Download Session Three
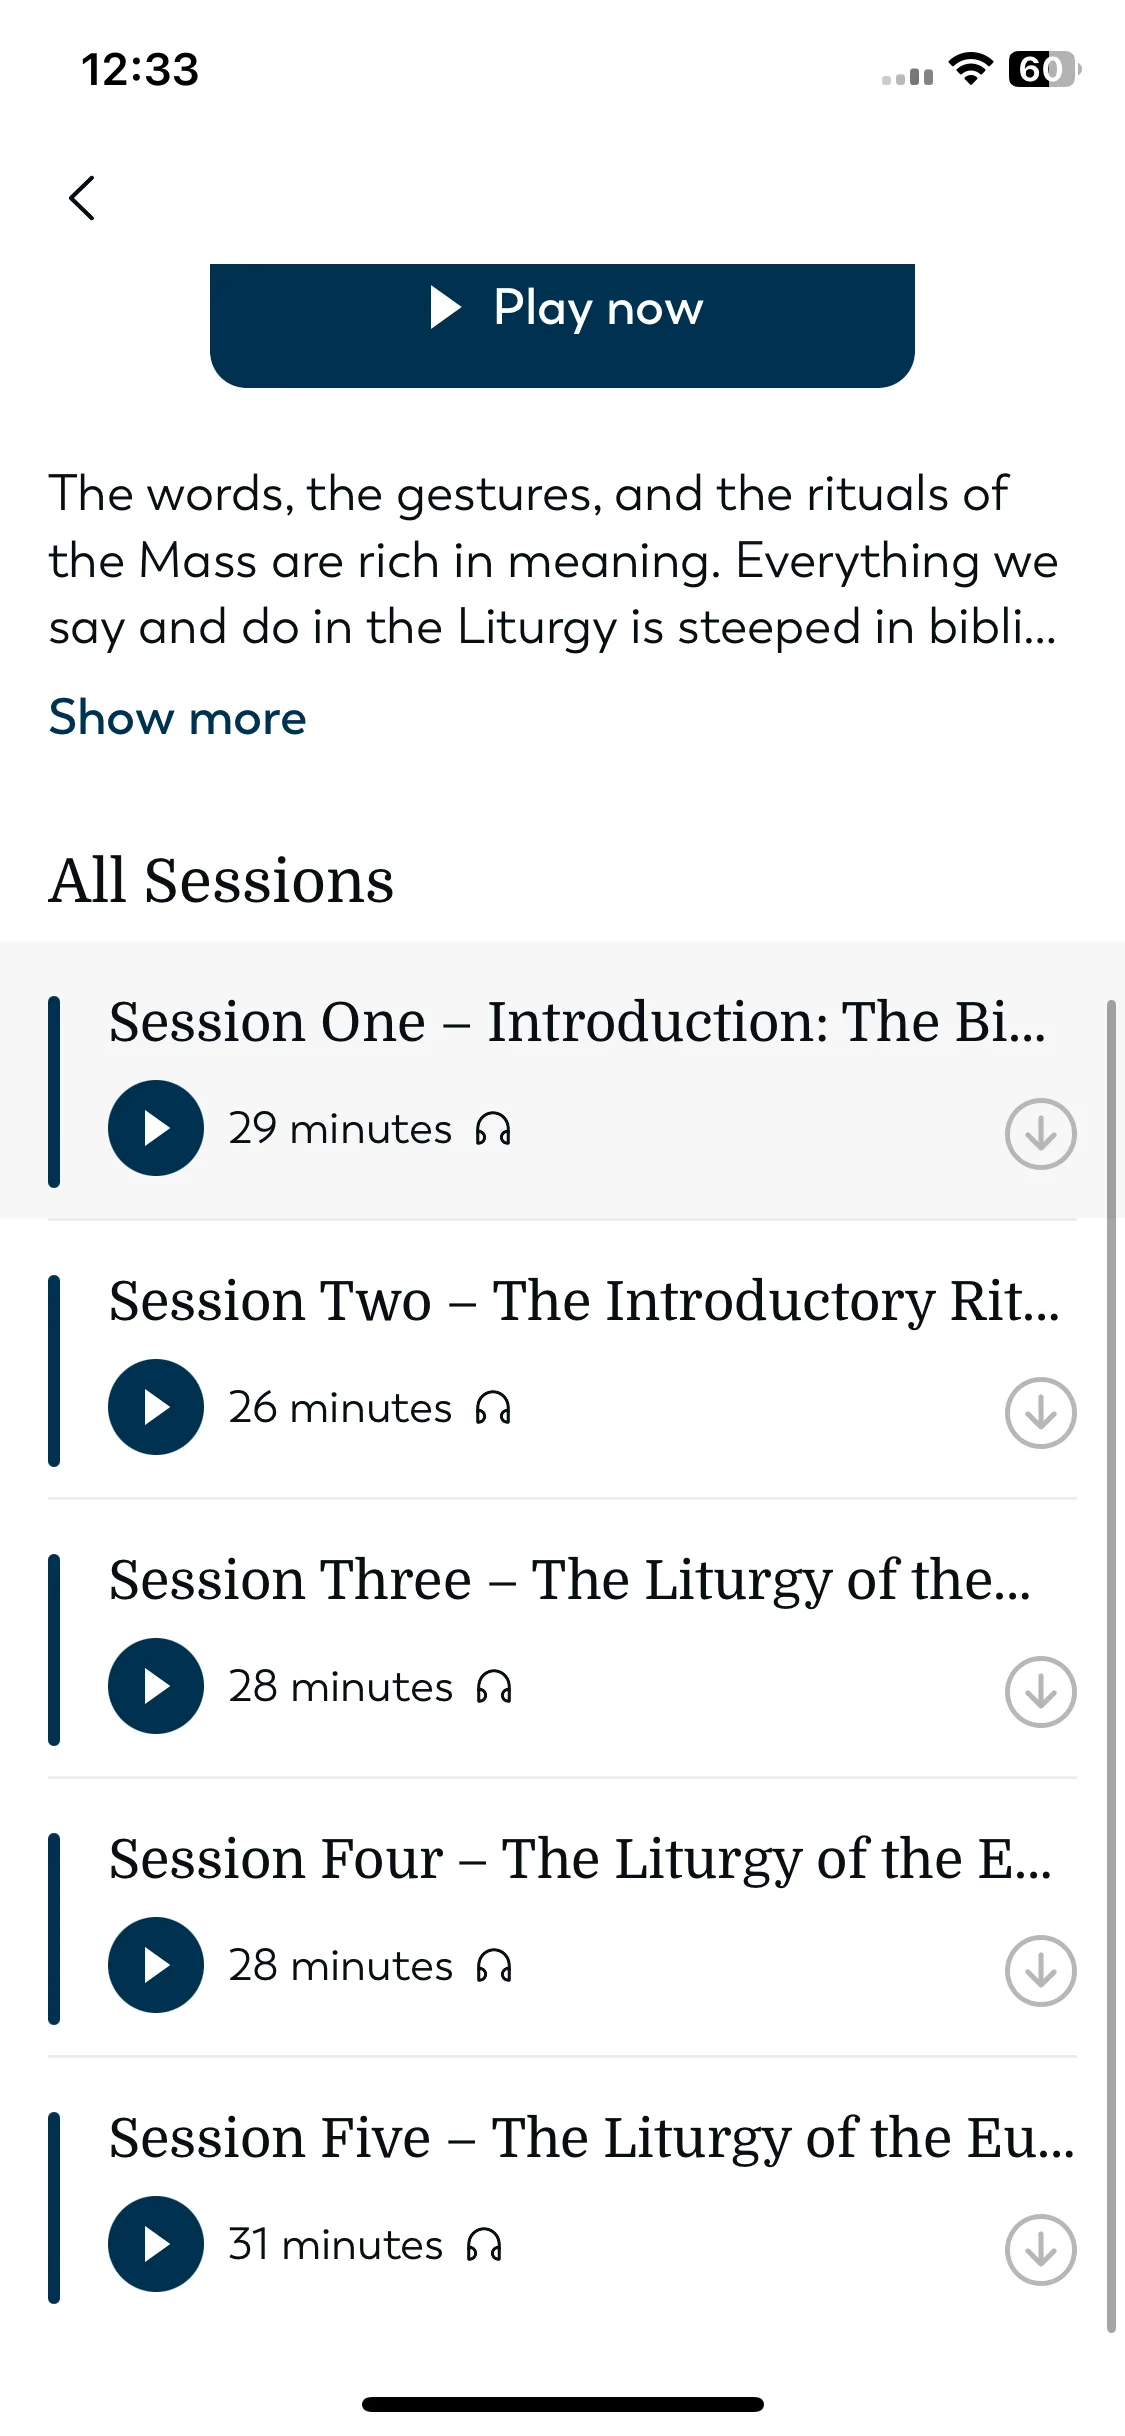The image size is (1125, 2436). coord(1040,1692)
